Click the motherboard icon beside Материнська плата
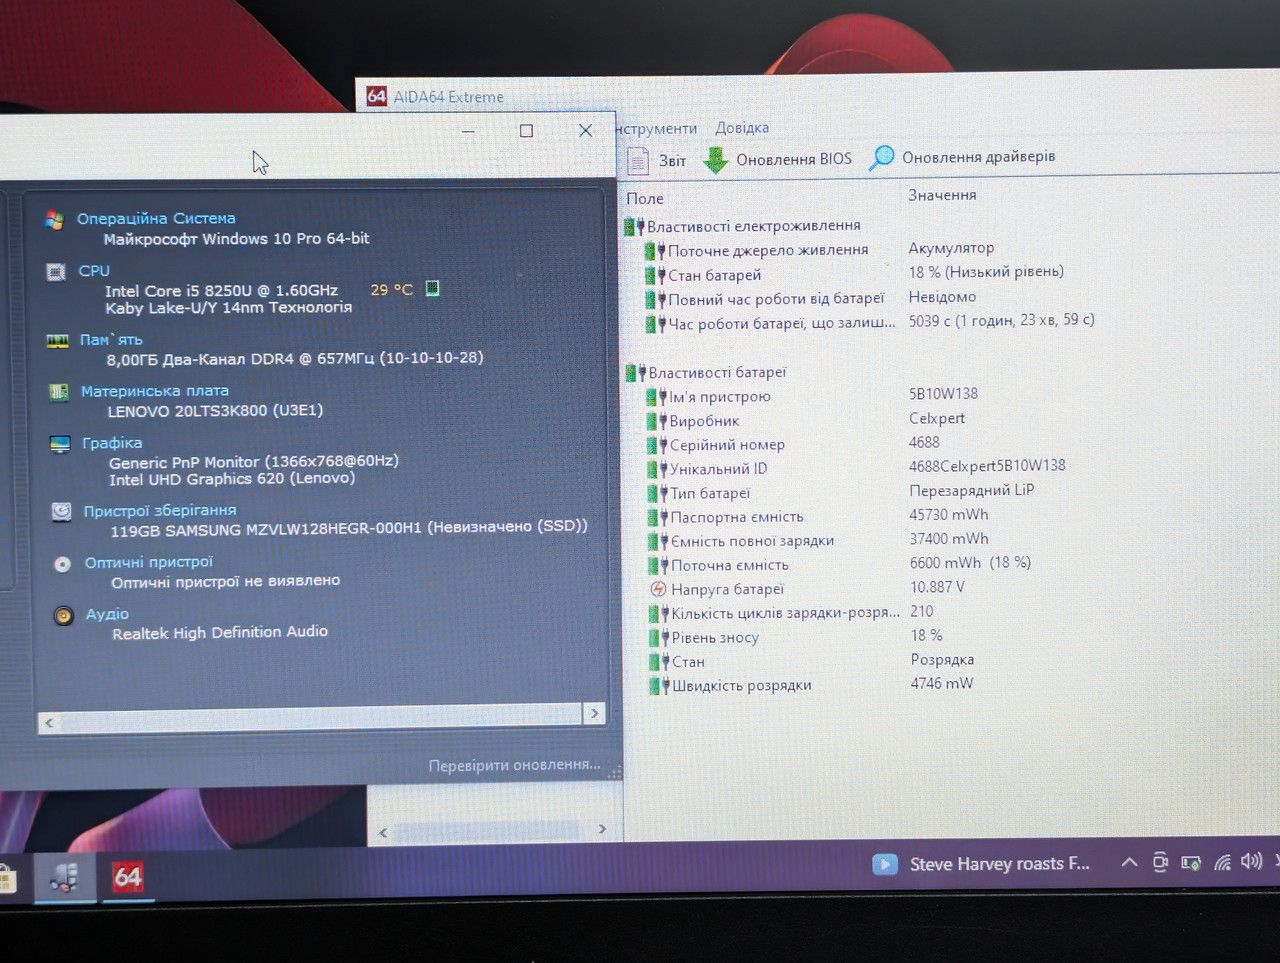This screenshot has height=963, width=1280. (59, 392)
